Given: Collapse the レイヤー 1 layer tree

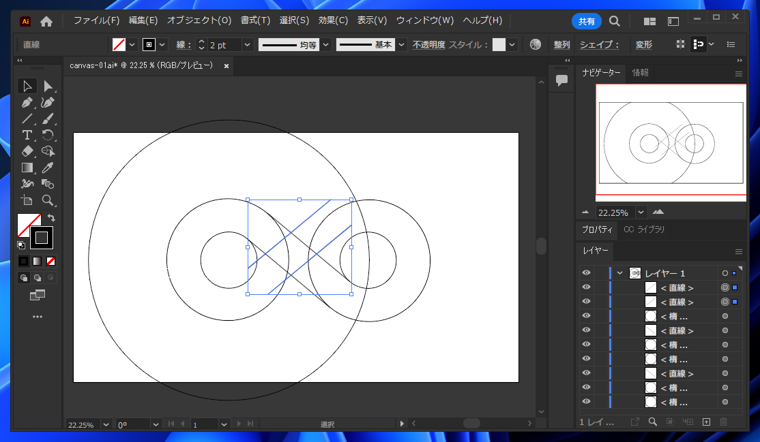Looking at the screenshot, I should point(619,273).
